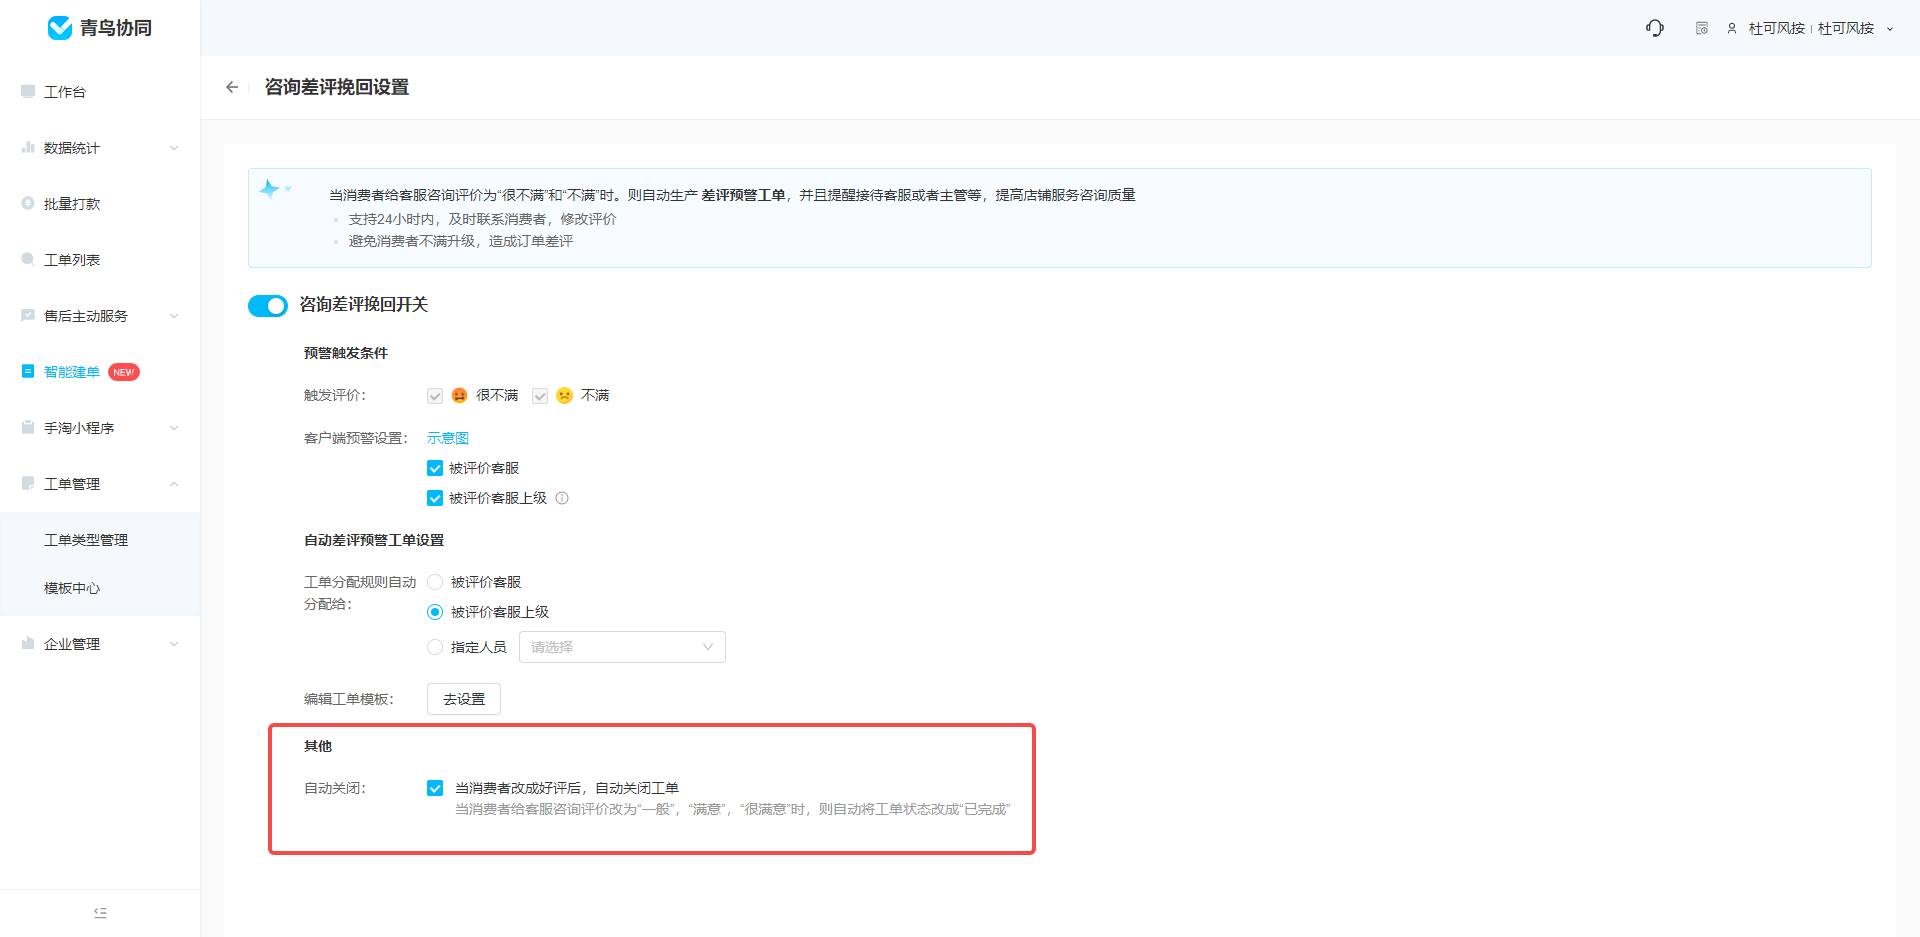
Task: Uncheck 被评价客服 warning checkbox
Action: (435, 468)
